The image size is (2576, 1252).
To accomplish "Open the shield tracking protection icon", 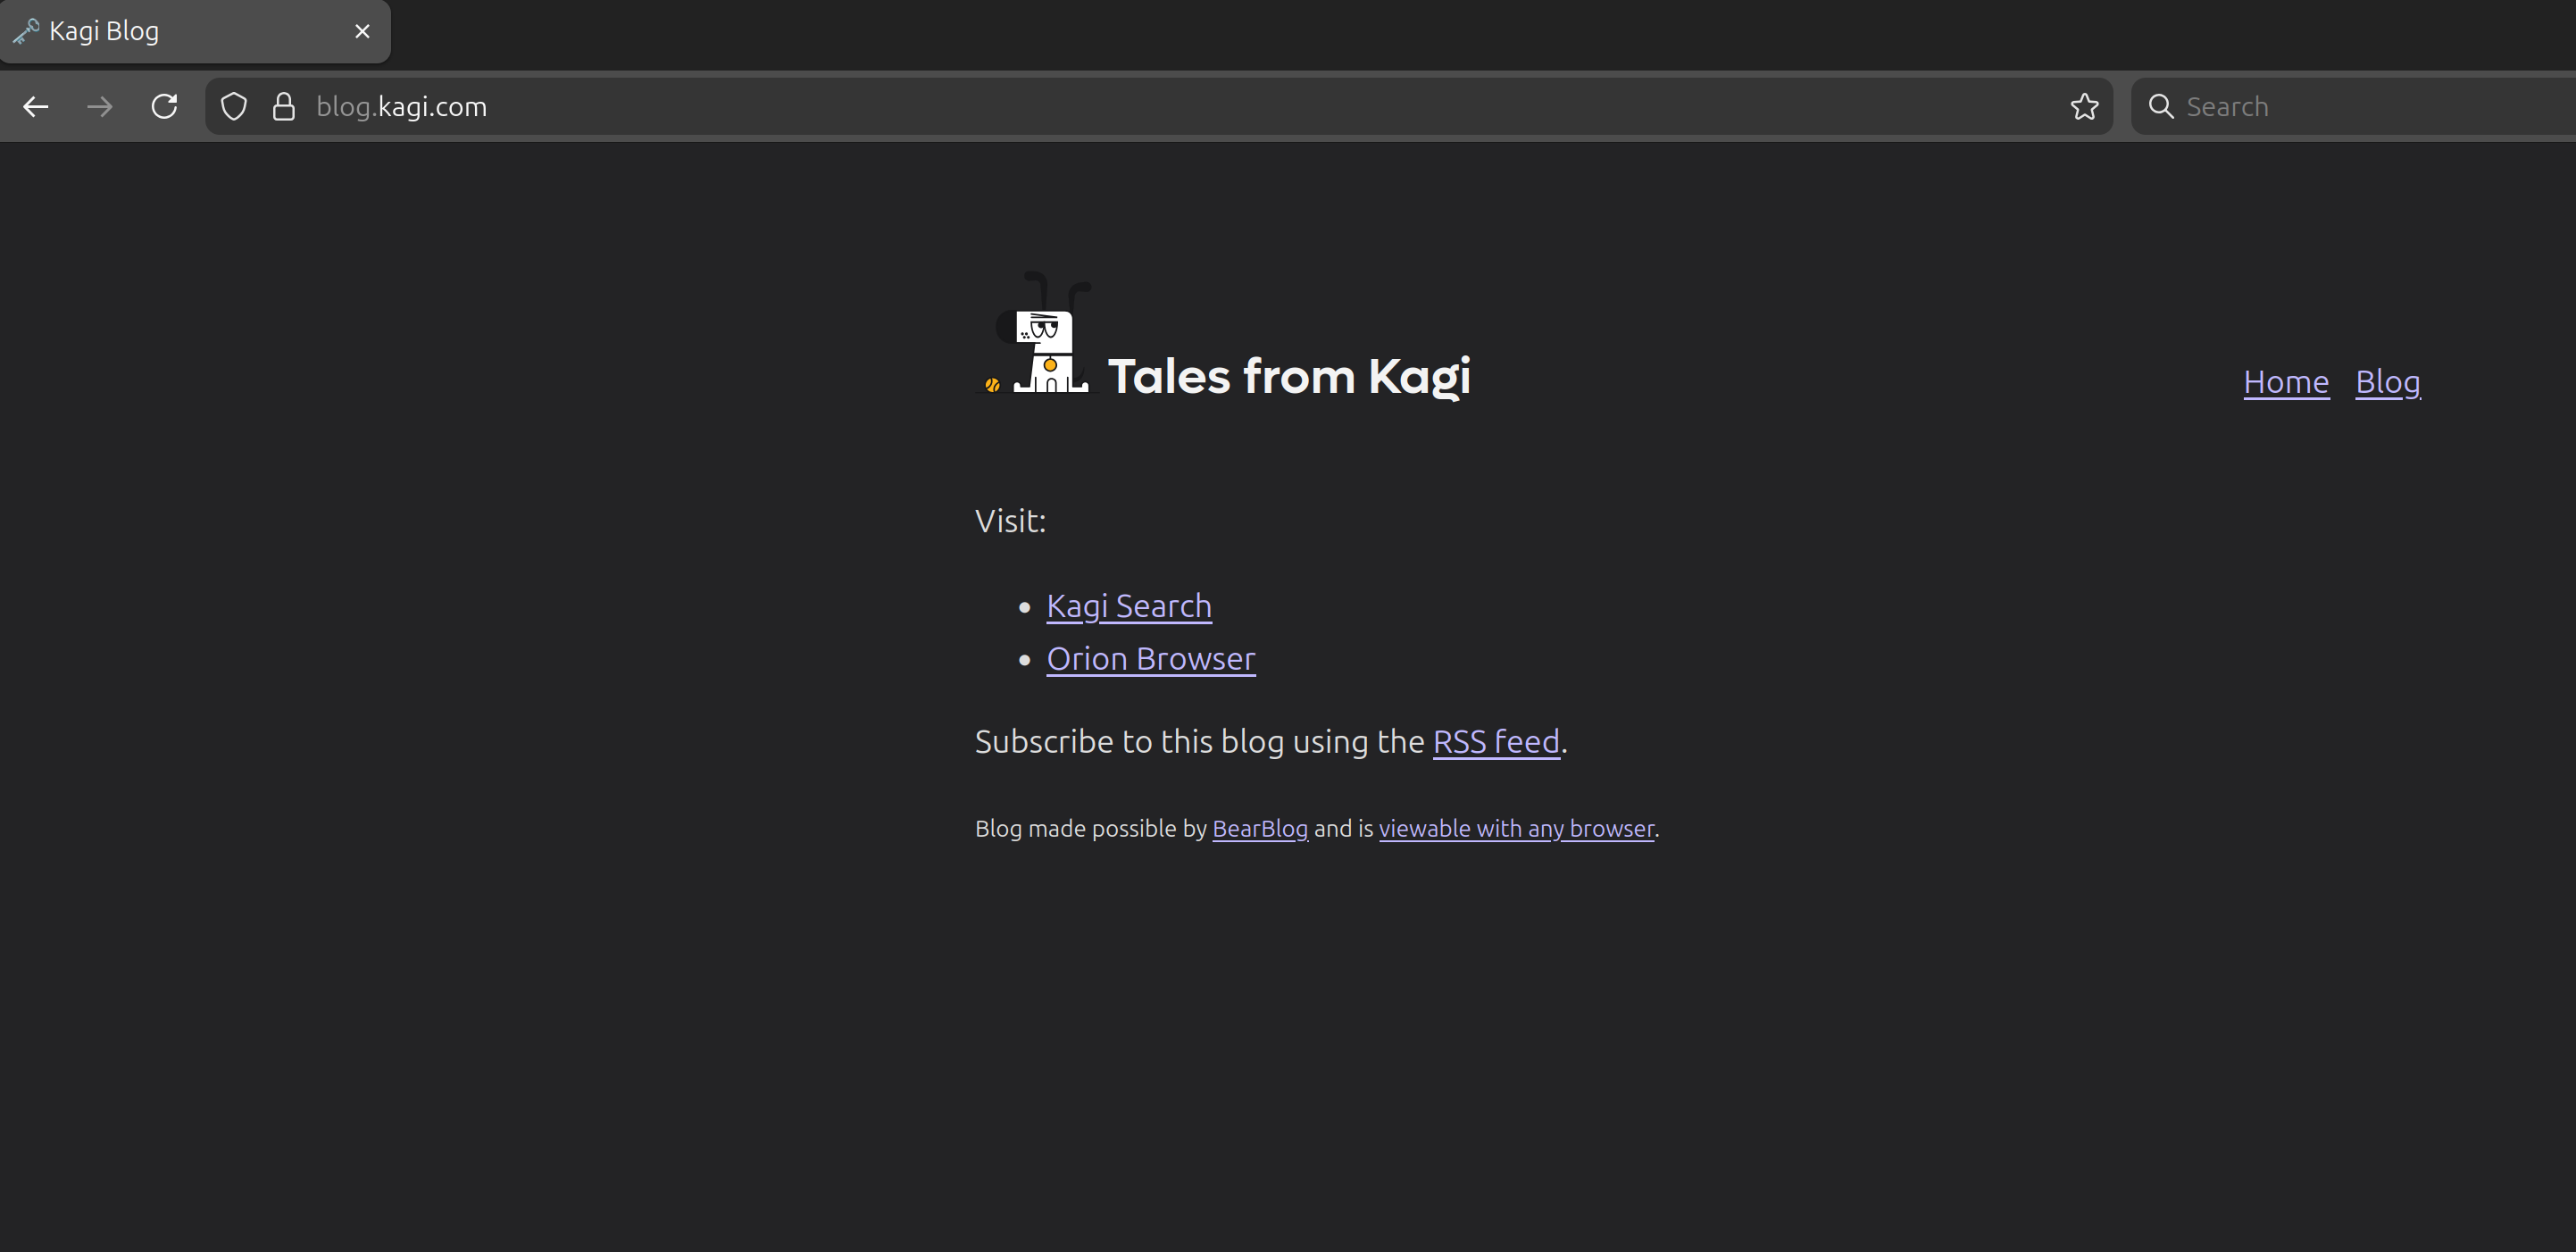I will coord(233,106).
